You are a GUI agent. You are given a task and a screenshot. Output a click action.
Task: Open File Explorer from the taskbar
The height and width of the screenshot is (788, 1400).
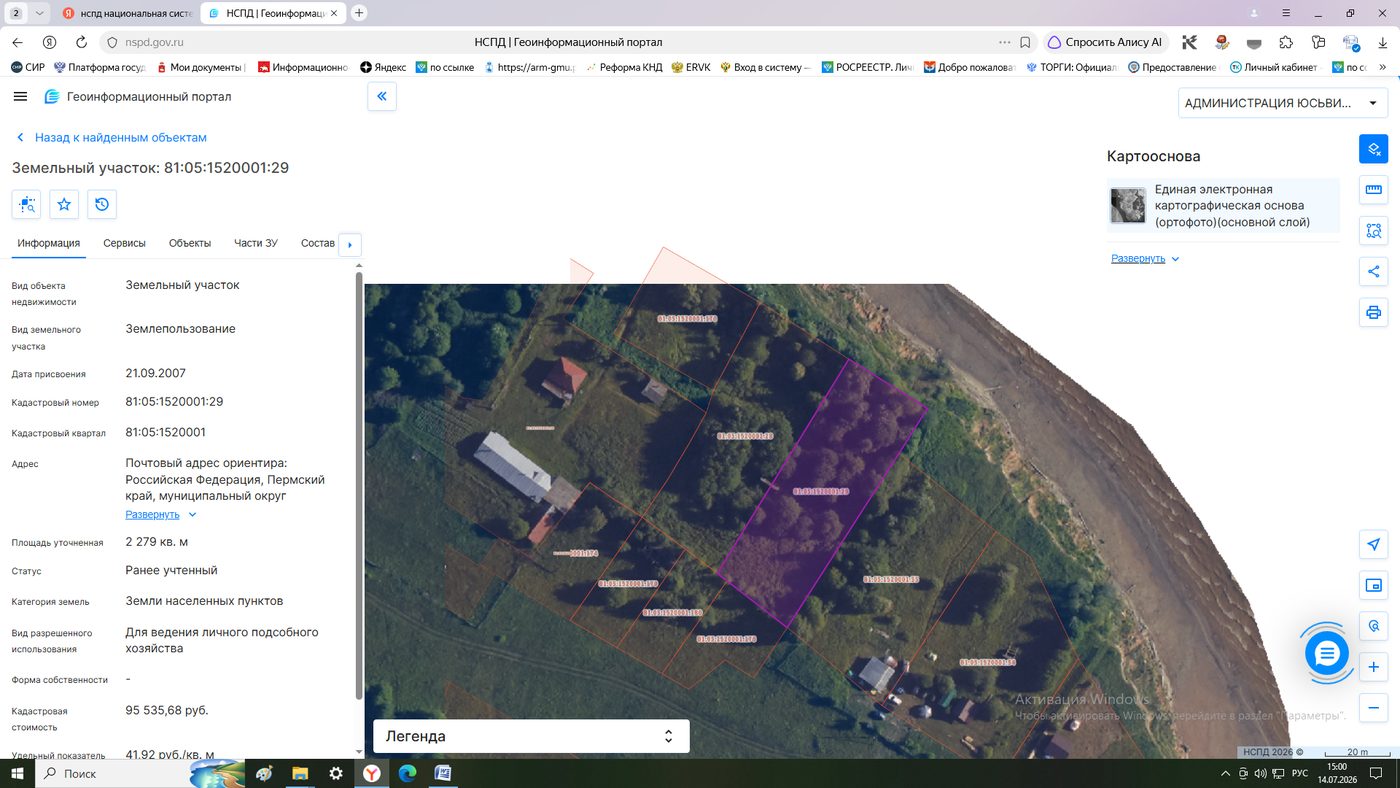299,773
